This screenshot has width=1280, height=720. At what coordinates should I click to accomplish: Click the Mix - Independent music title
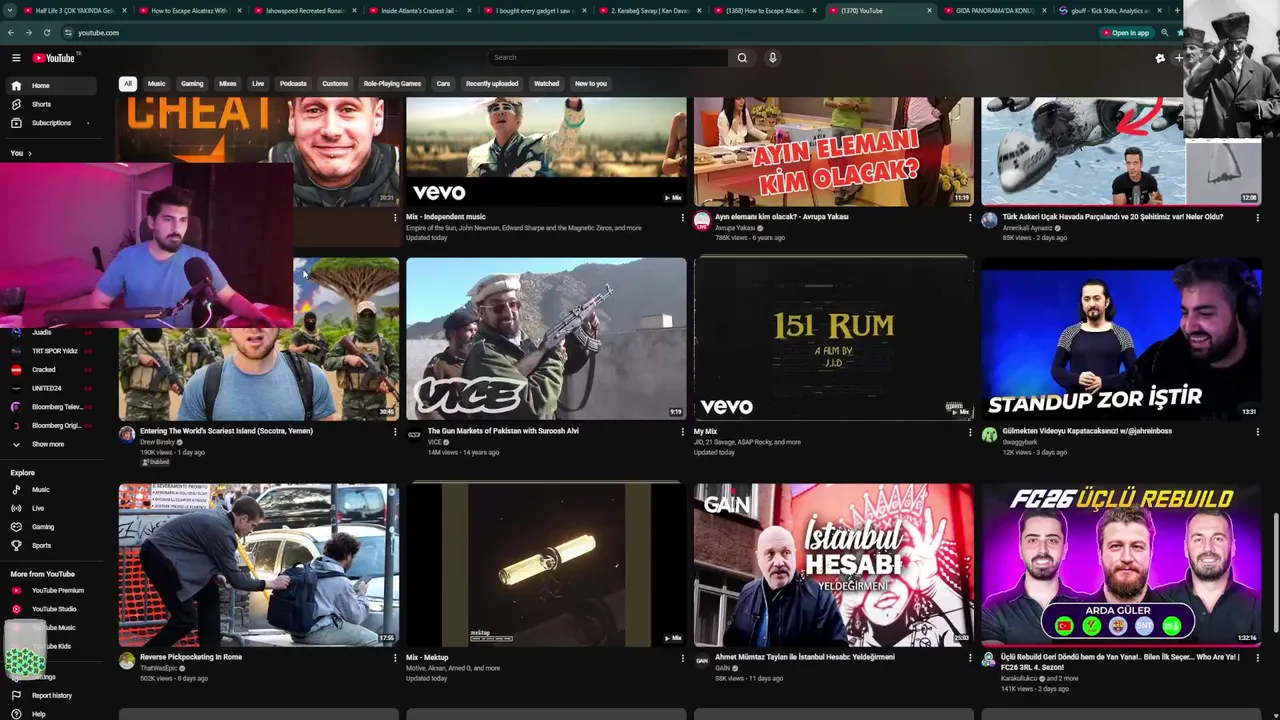coord(446,217)
